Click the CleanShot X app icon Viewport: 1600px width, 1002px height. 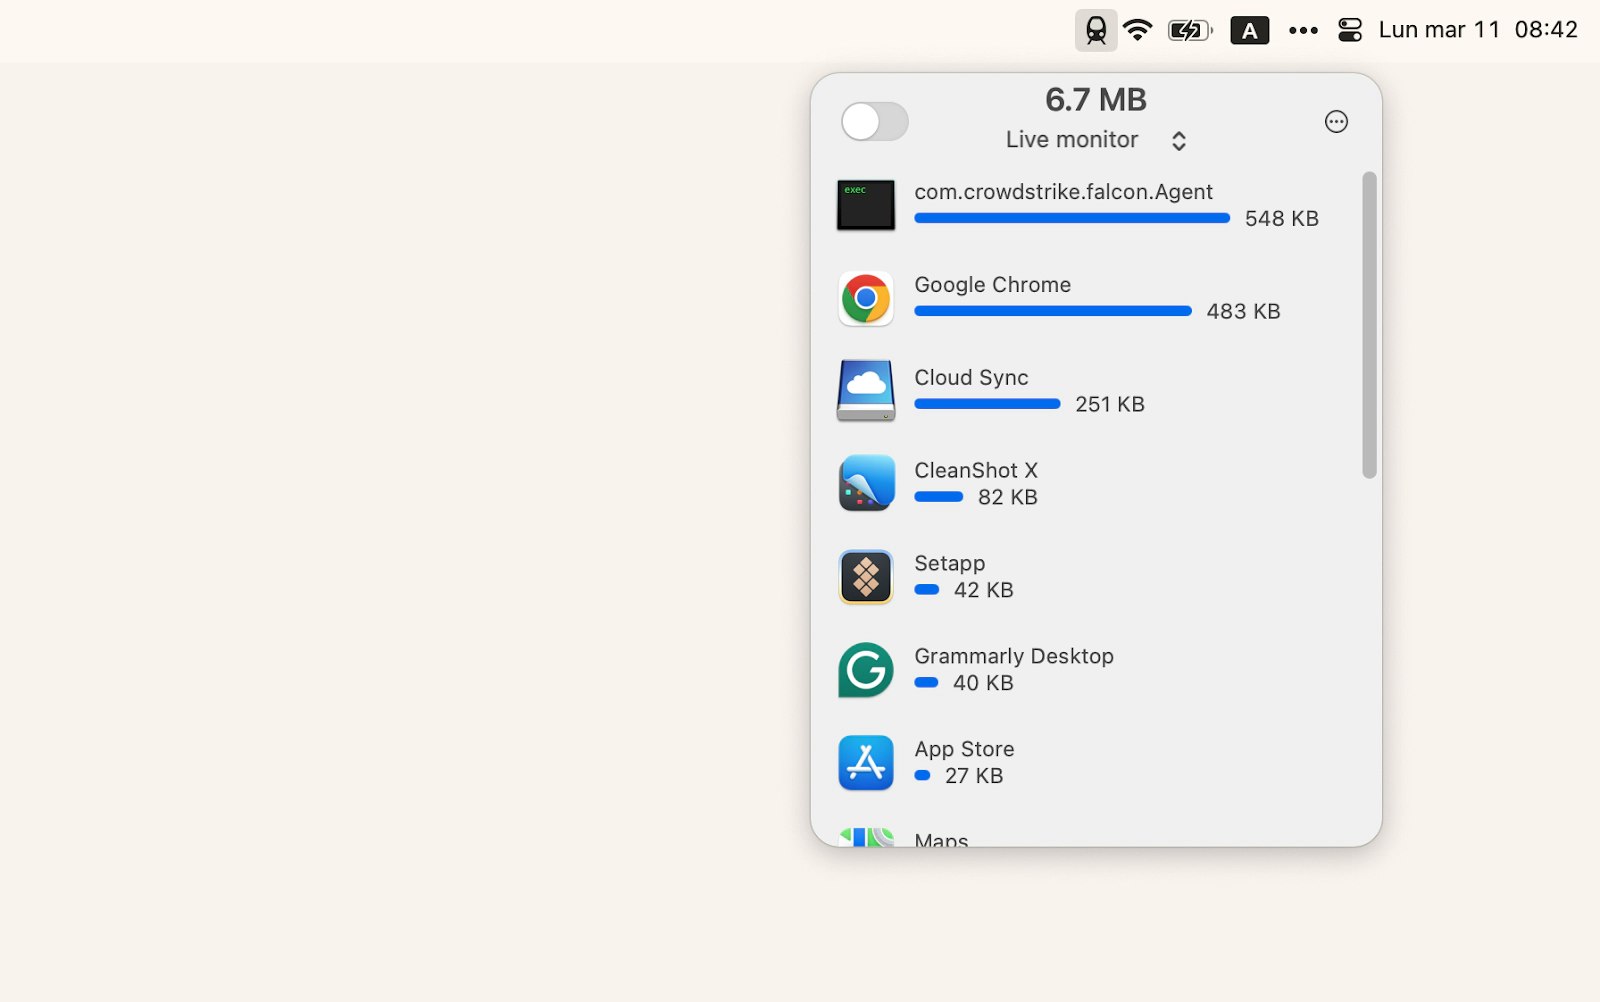[x=866, y=483]
